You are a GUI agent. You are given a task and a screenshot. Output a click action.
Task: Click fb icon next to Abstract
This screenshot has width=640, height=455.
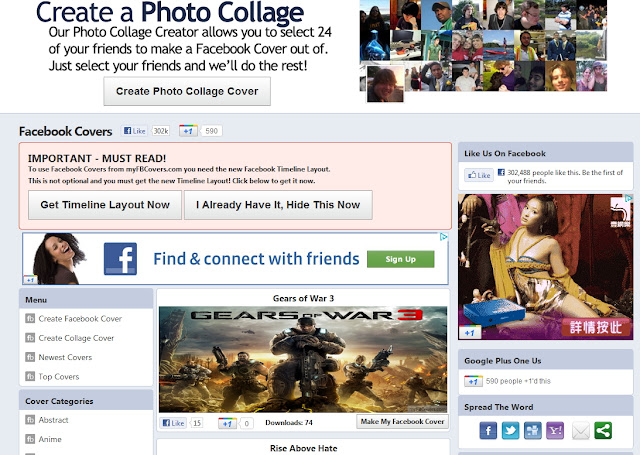click(30, 419)
